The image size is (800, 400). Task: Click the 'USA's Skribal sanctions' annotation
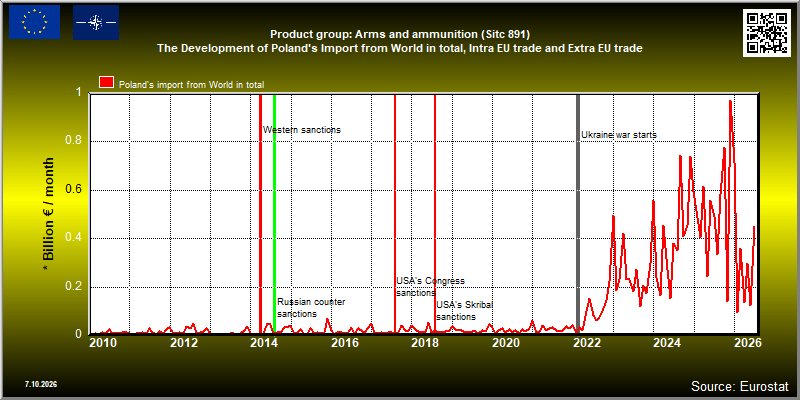(x=465, y=311)
